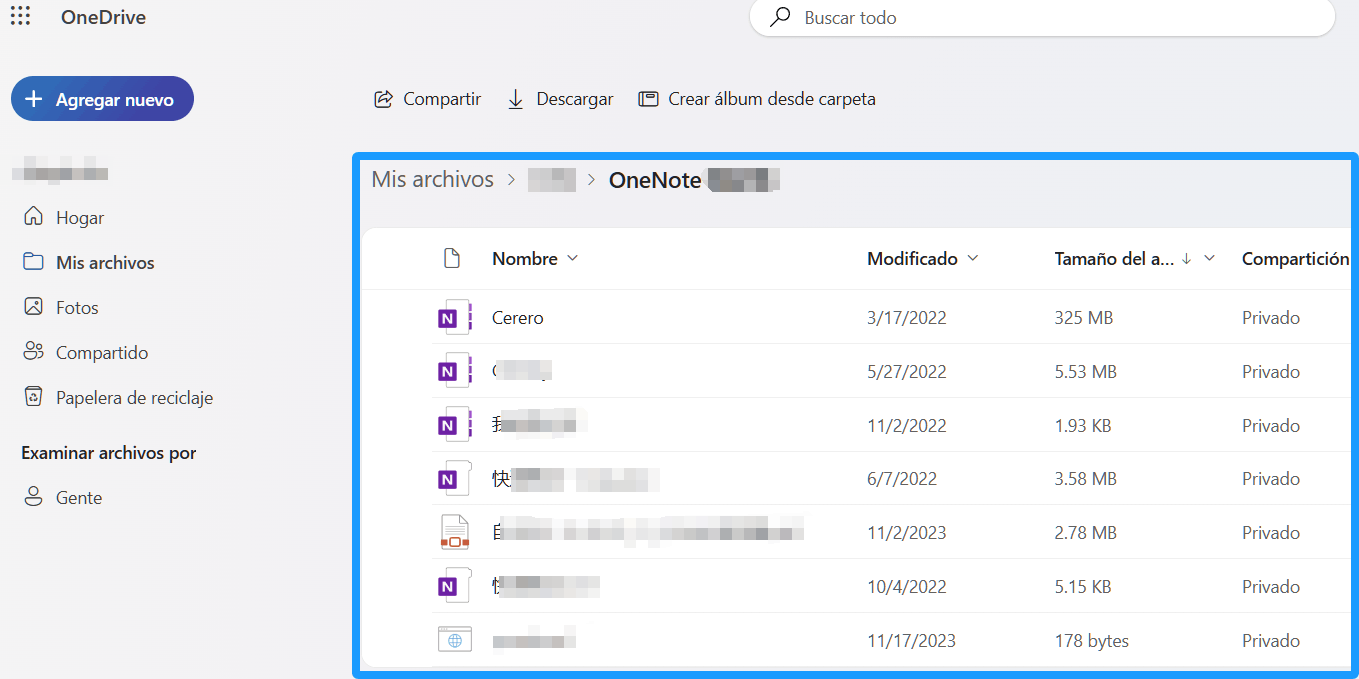Click the 5.53 MB size cell
The height and width of the screenshot is (679, 1359).
coord(1085,371)
